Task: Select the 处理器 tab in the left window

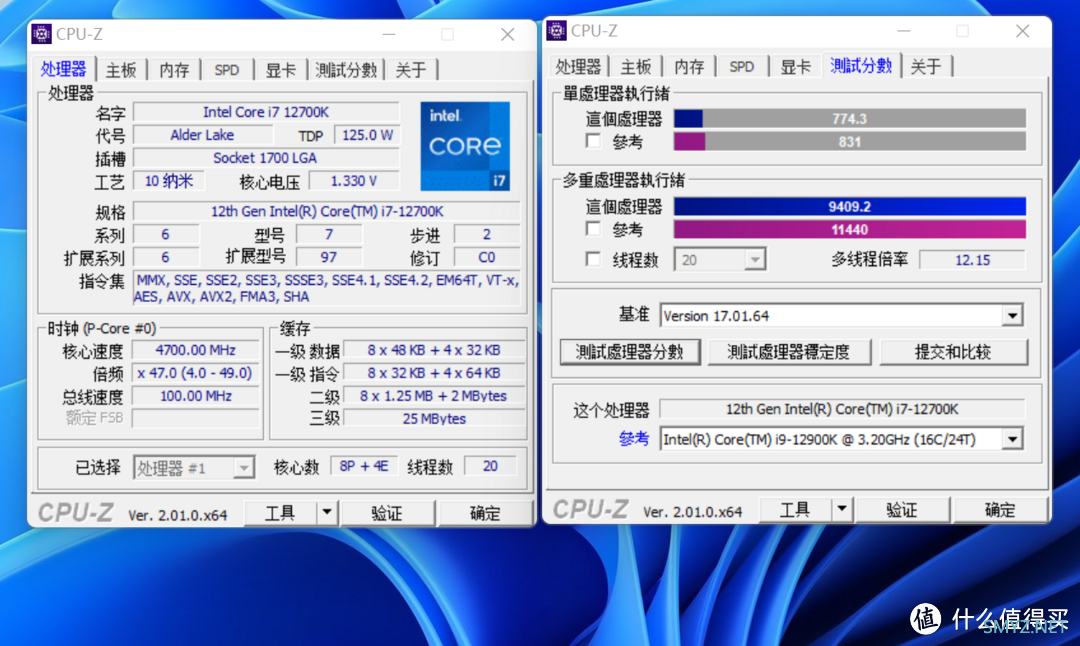Action: coord(63,69)
